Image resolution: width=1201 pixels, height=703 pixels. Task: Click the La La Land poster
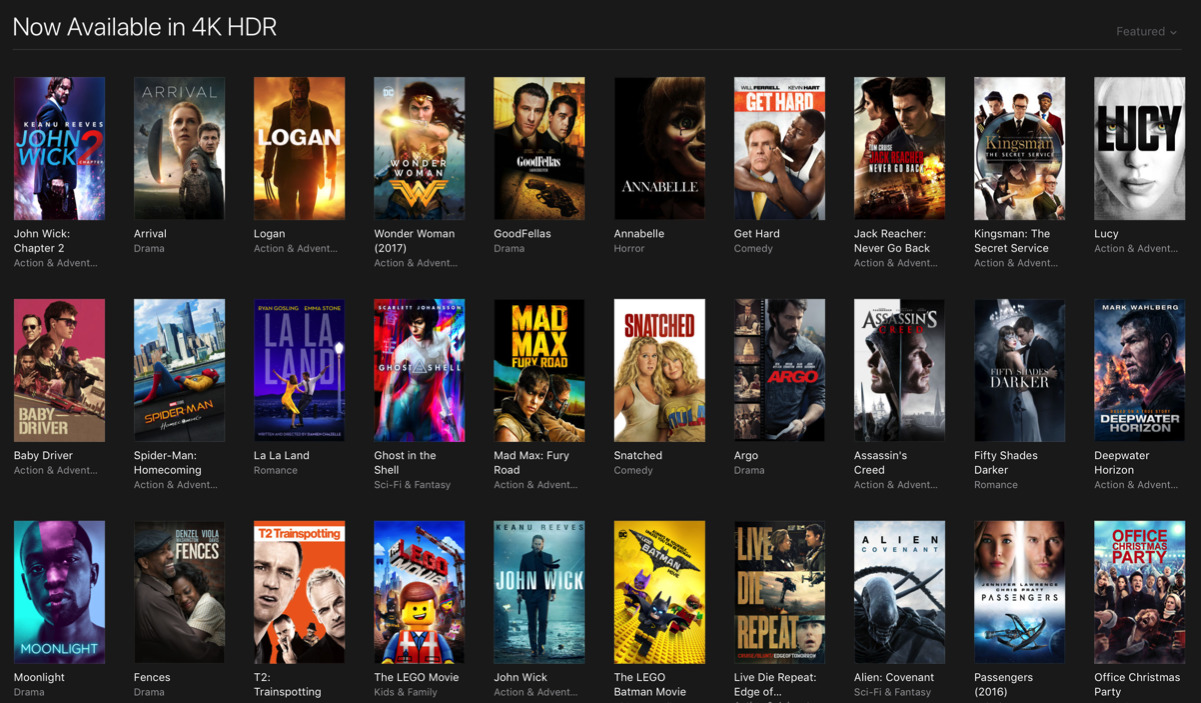pyautogui.click(x=299, y=370)
